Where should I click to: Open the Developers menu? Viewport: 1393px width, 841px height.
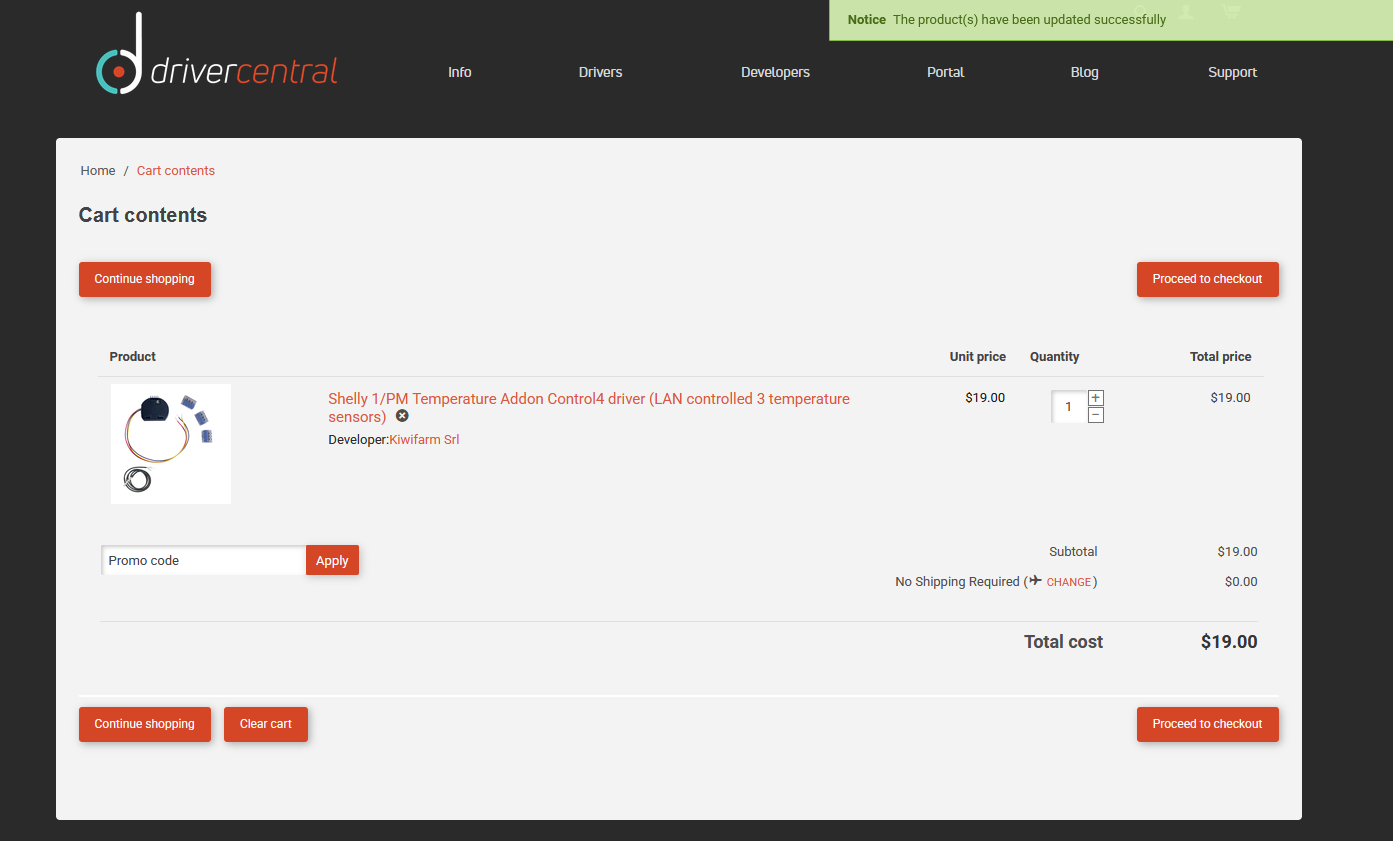coord(775,72)
